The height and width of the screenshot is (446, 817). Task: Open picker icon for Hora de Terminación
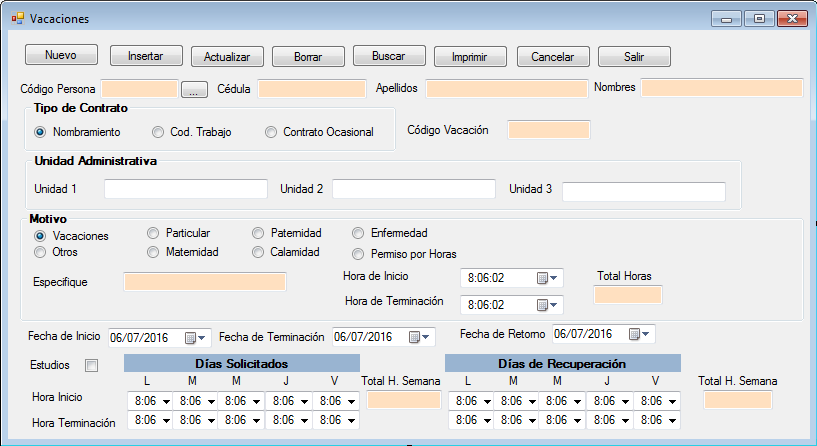click(548, 305)
